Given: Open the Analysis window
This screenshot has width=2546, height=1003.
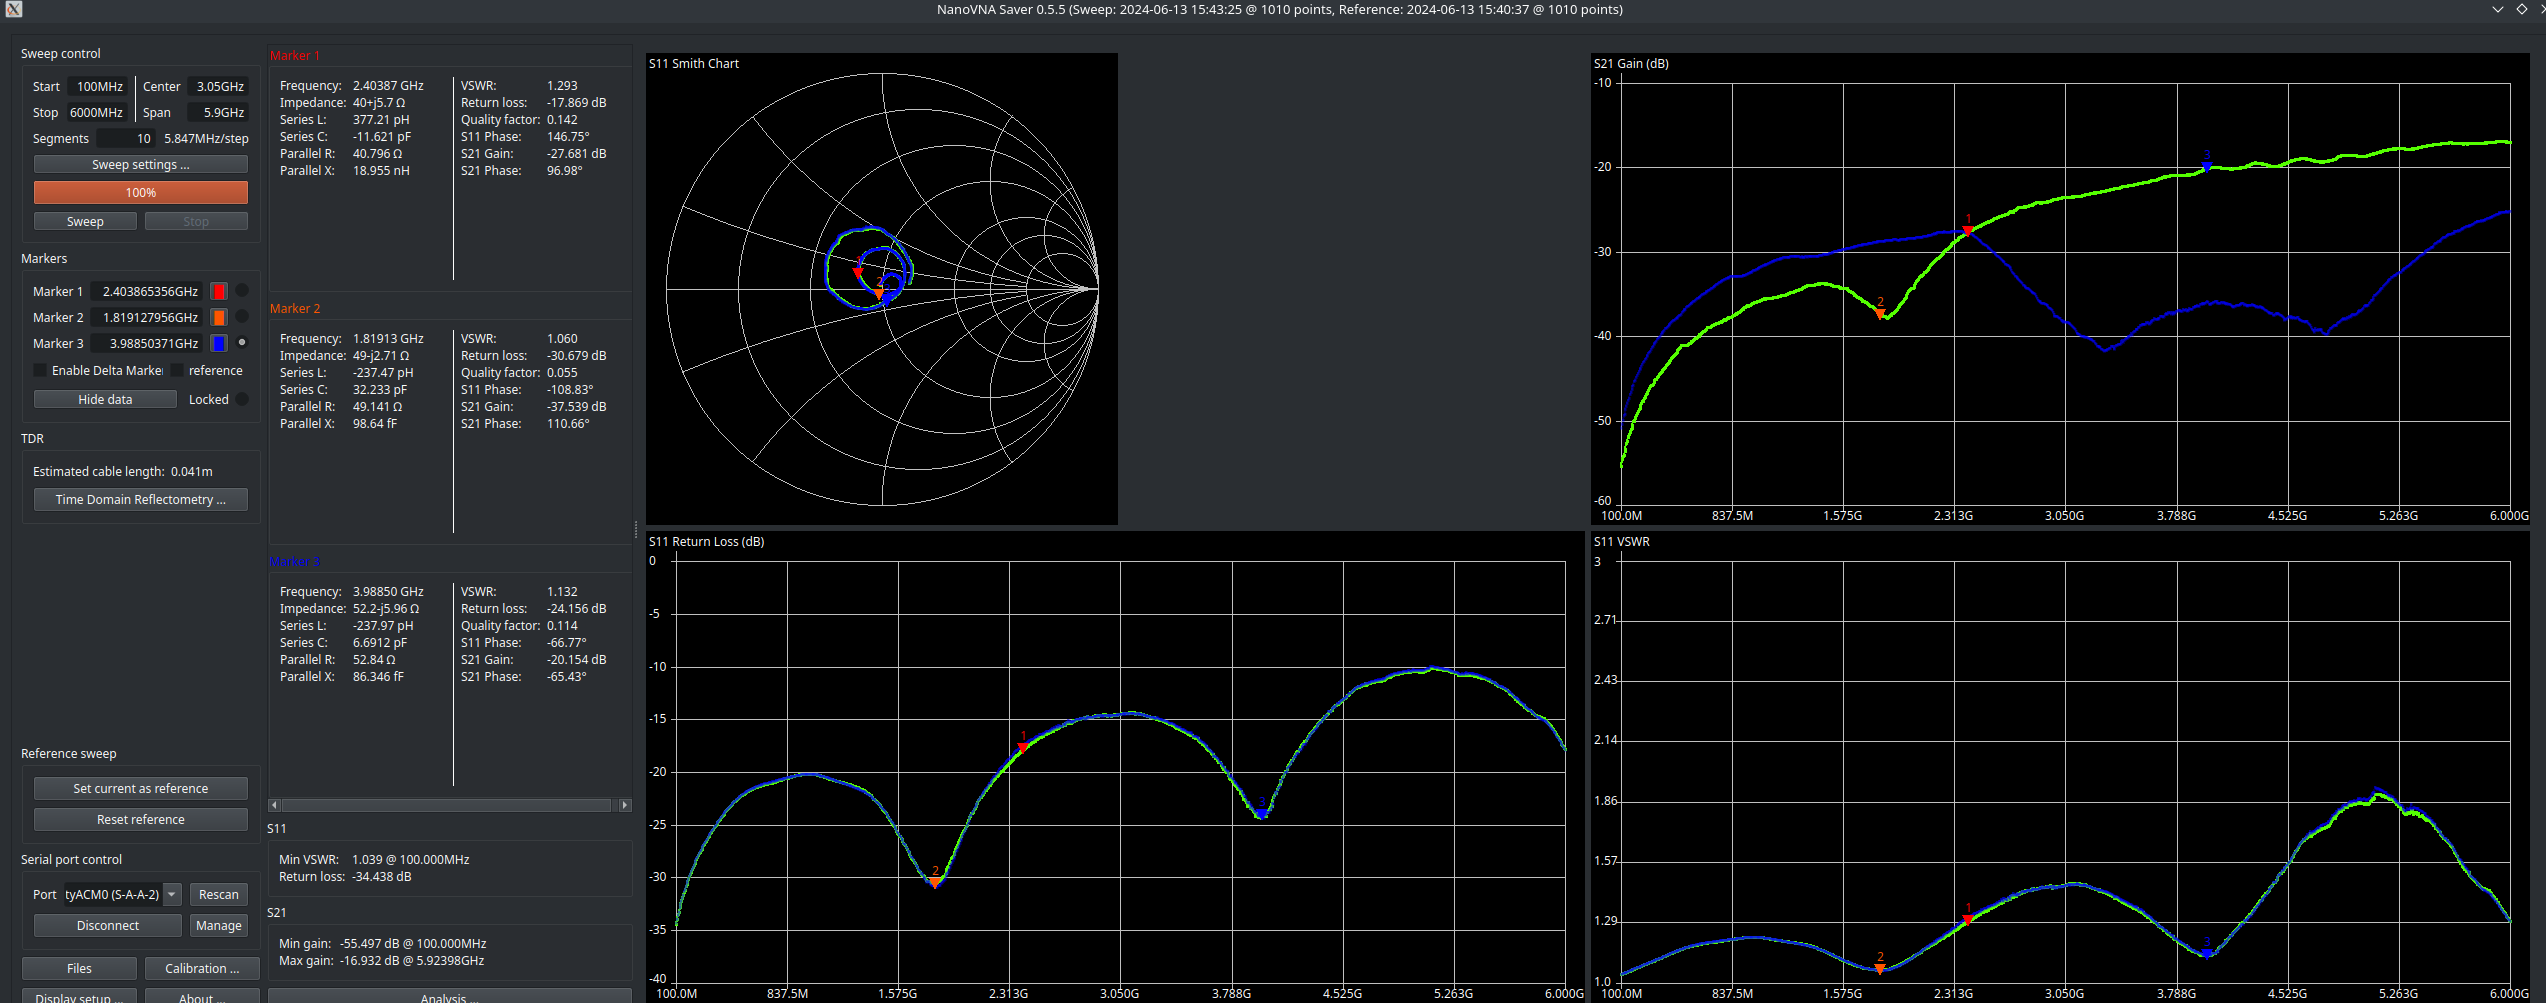Looking at the screenshot, I should pyautogui.click(x=450, y=996).
